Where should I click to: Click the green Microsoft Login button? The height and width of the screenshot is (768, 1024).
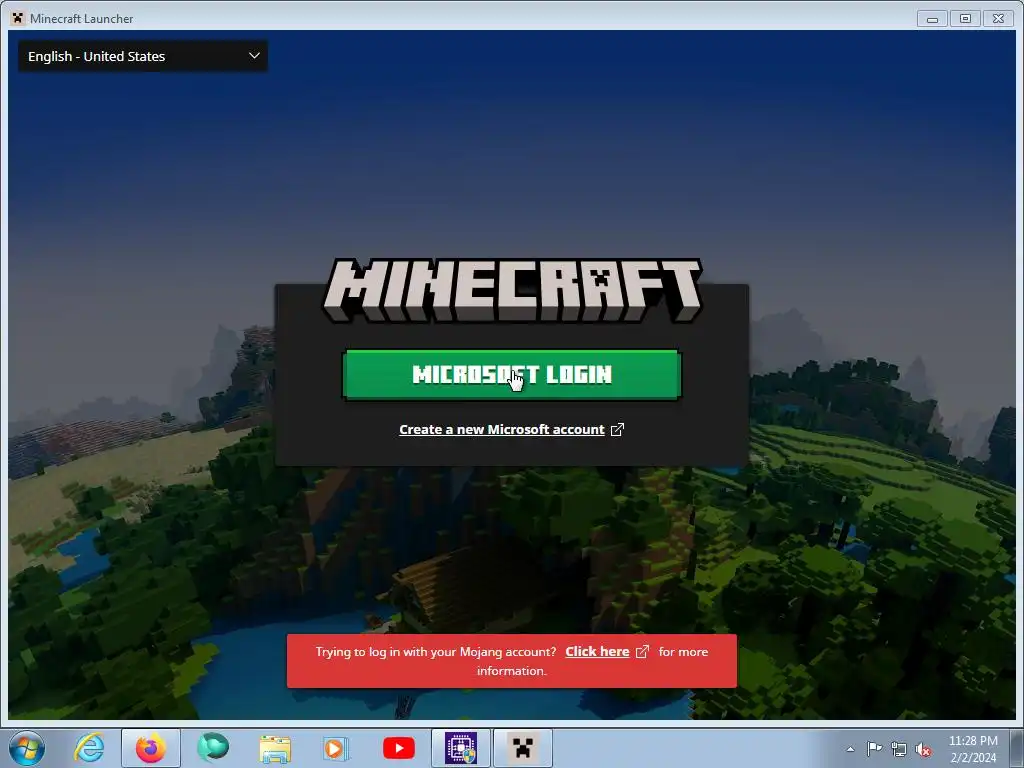point(512,374)
